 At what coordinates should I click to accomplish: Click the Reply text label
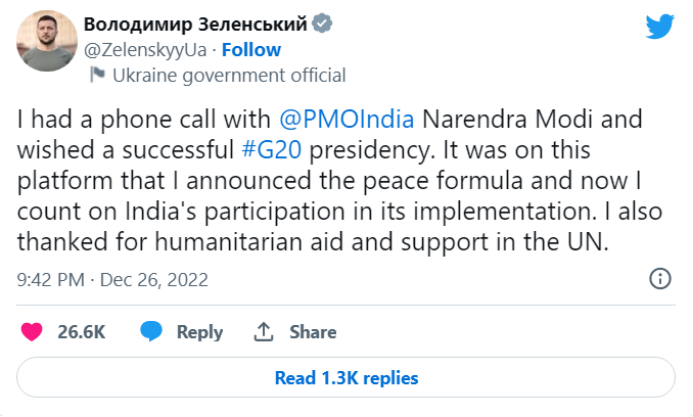tap(200, 332)
